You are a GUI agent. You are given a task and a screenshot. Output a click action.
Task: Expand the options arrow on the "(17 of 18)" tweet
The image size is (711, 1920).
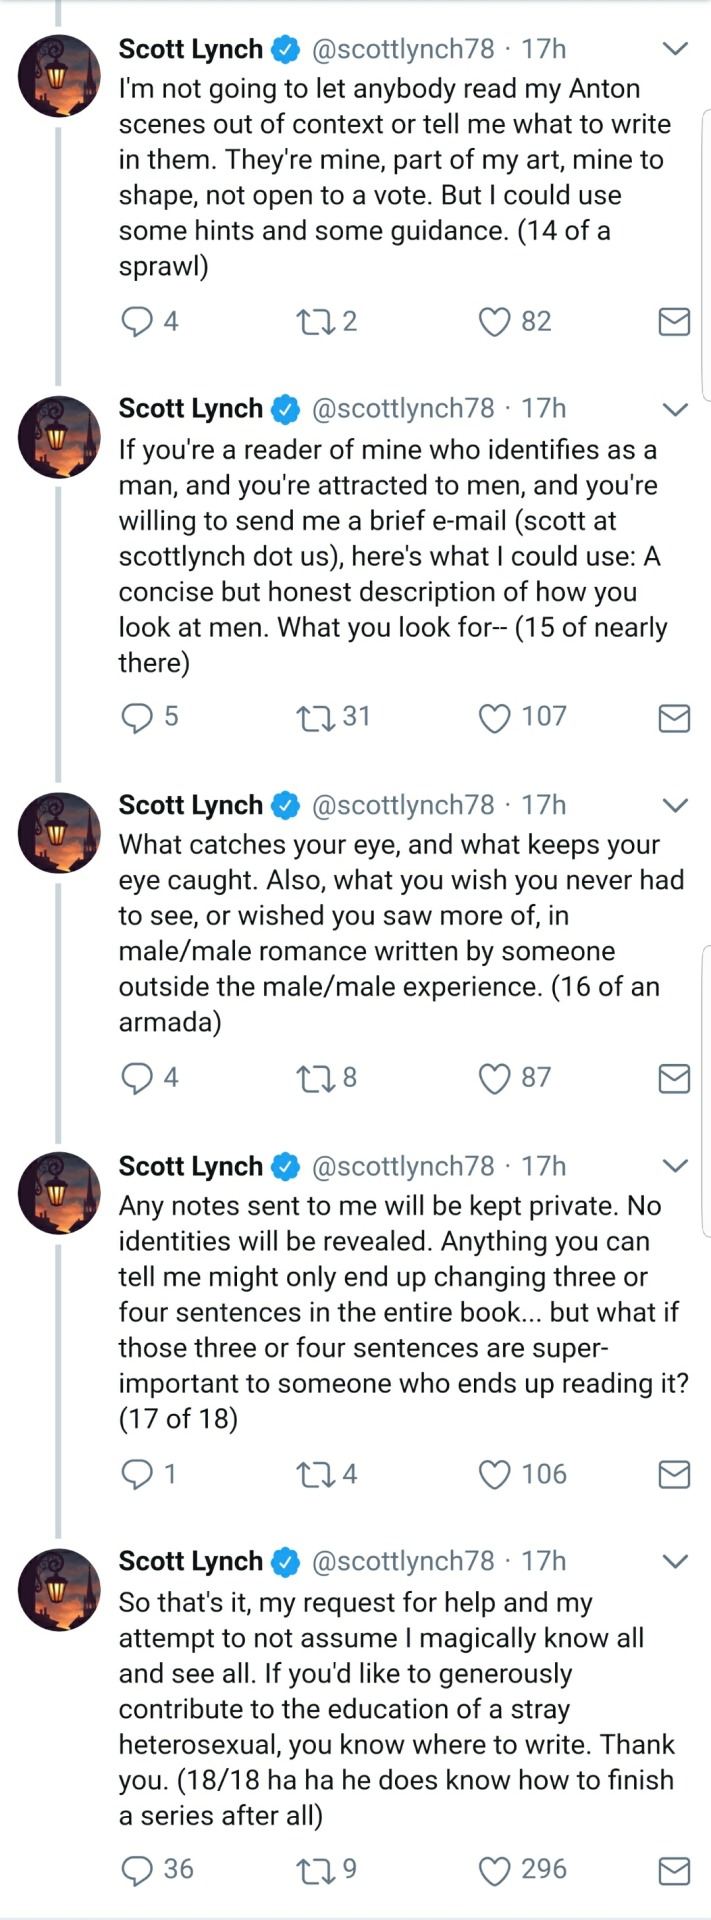(x=676, y=1165)
